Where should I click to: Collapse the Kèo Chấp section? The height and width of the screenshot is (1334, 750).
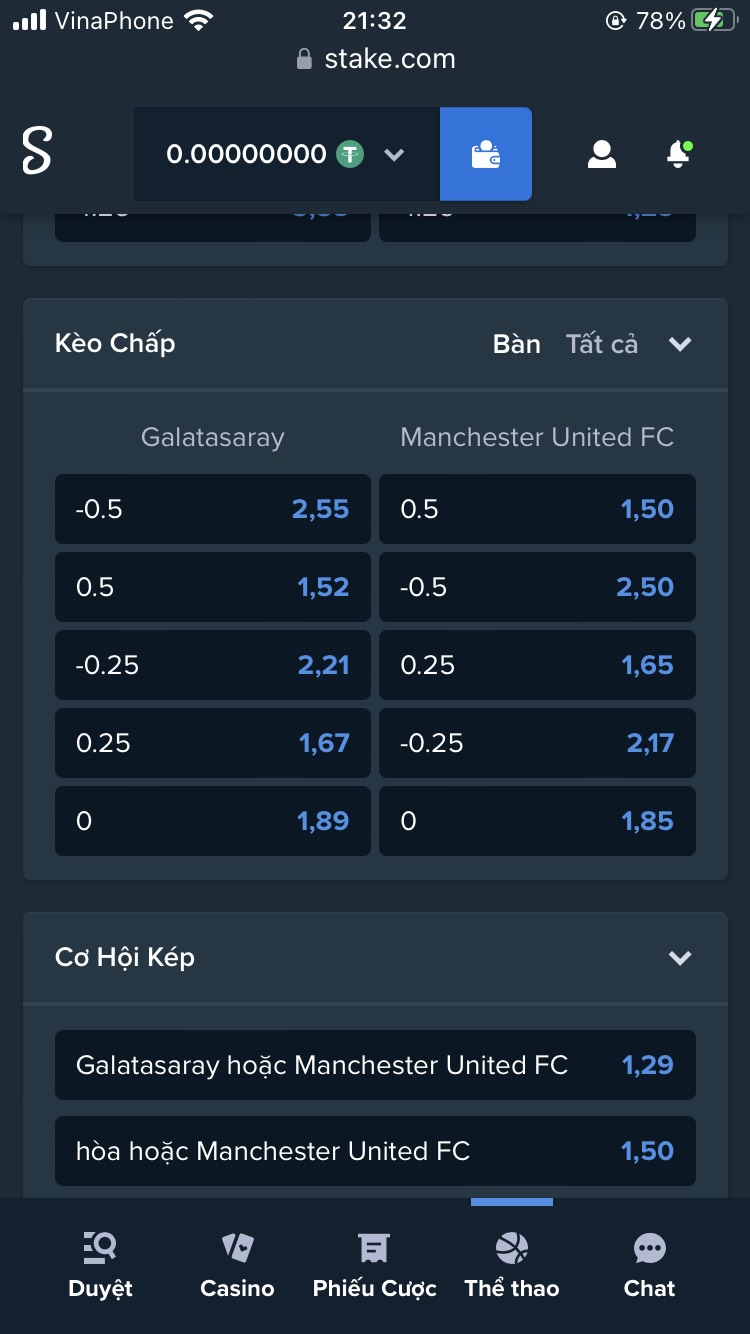680,344
